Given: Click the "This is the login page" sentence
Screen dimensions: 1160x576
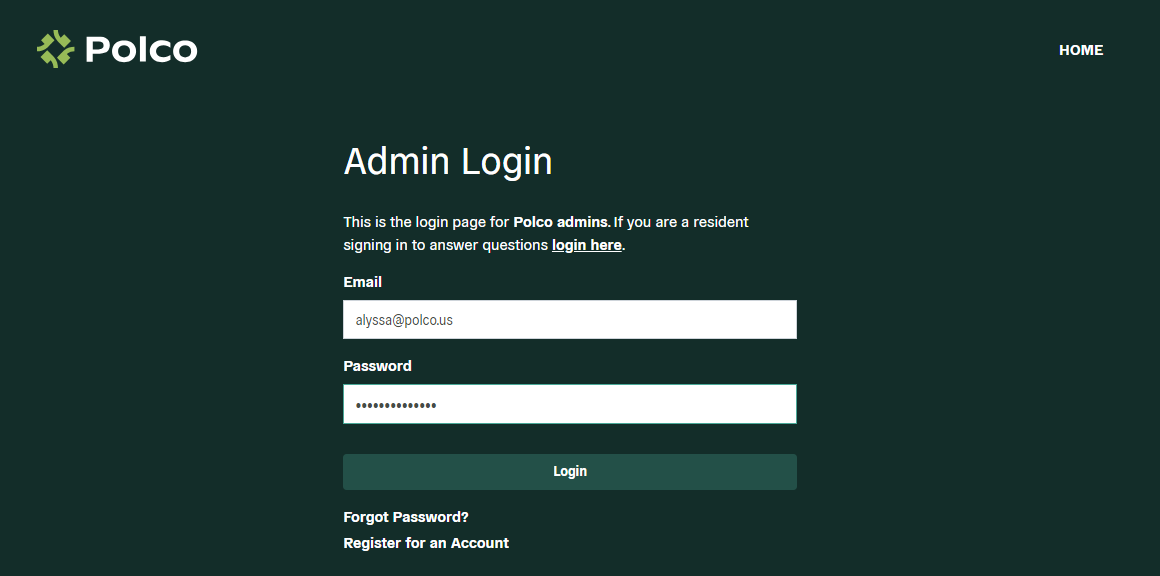Looking at the screenshot, I should coord(426,221).
